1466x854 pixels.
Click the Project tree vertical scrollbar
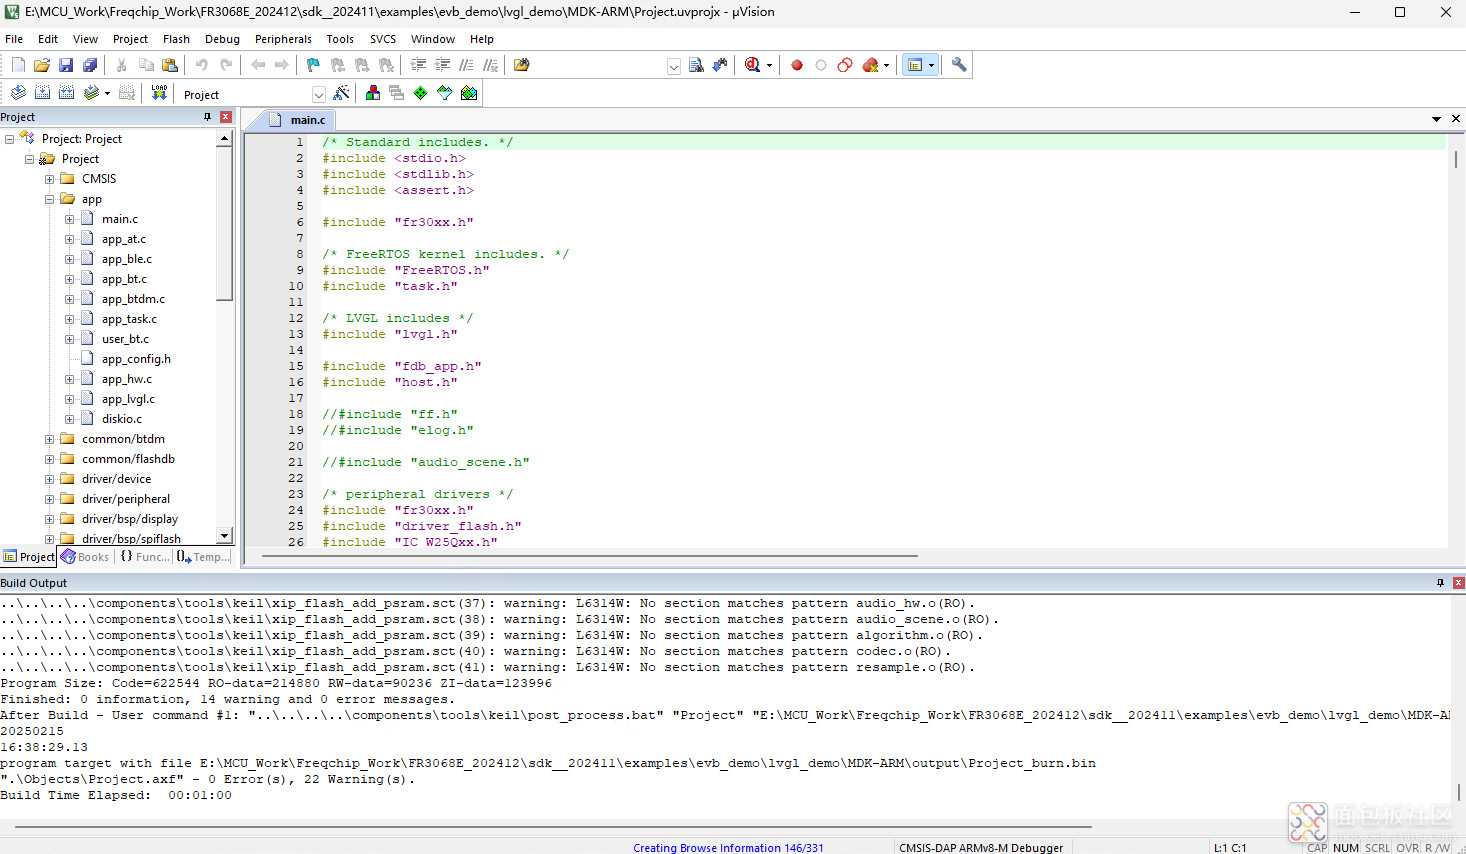click(225, 224)
